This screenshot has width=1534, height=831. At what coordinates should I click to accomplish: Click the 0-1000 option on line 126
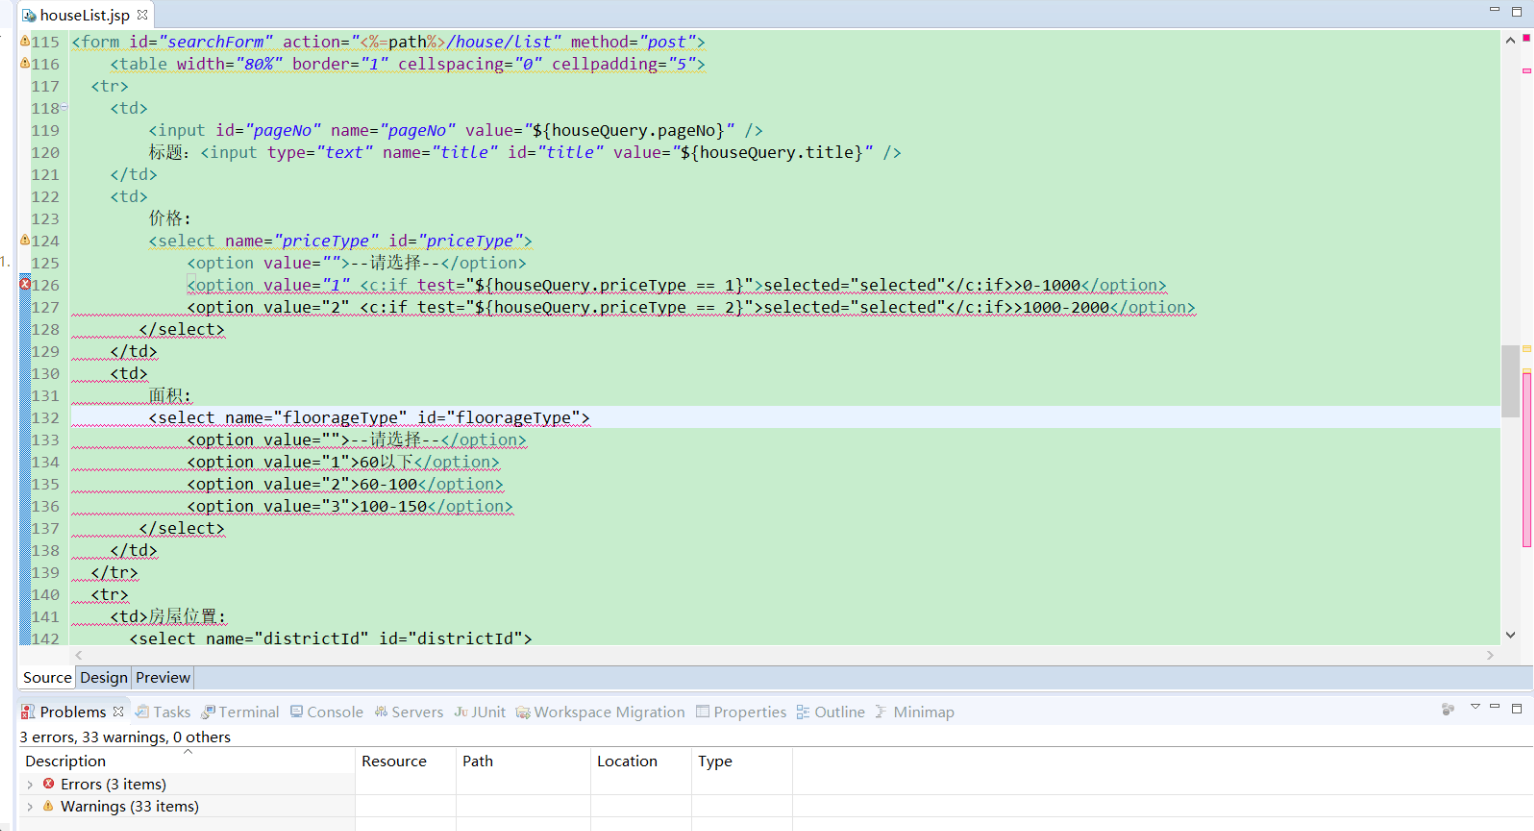tap(677, 285)
